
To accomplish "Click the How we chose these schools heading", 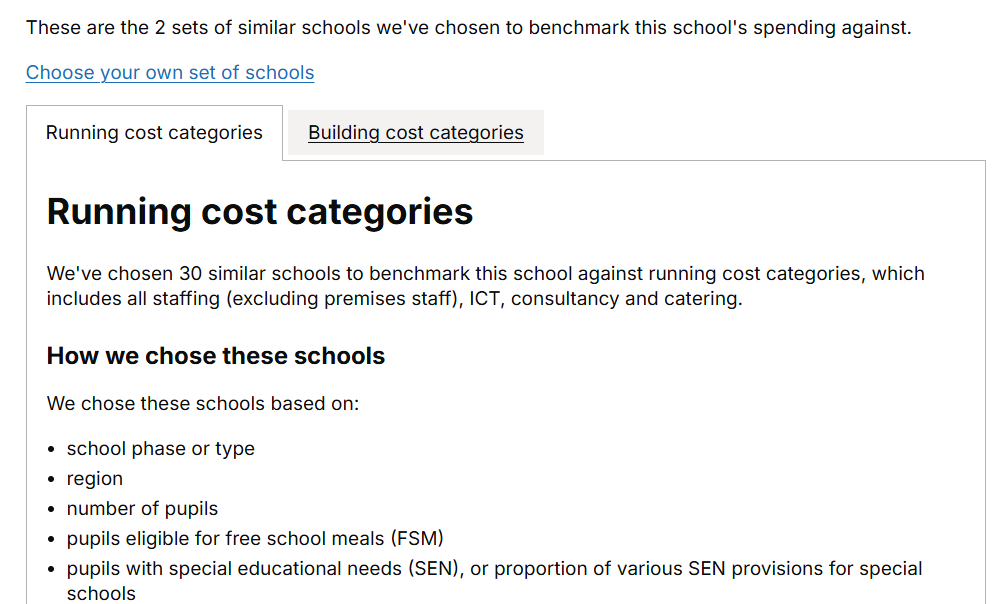I will [216, 356].
